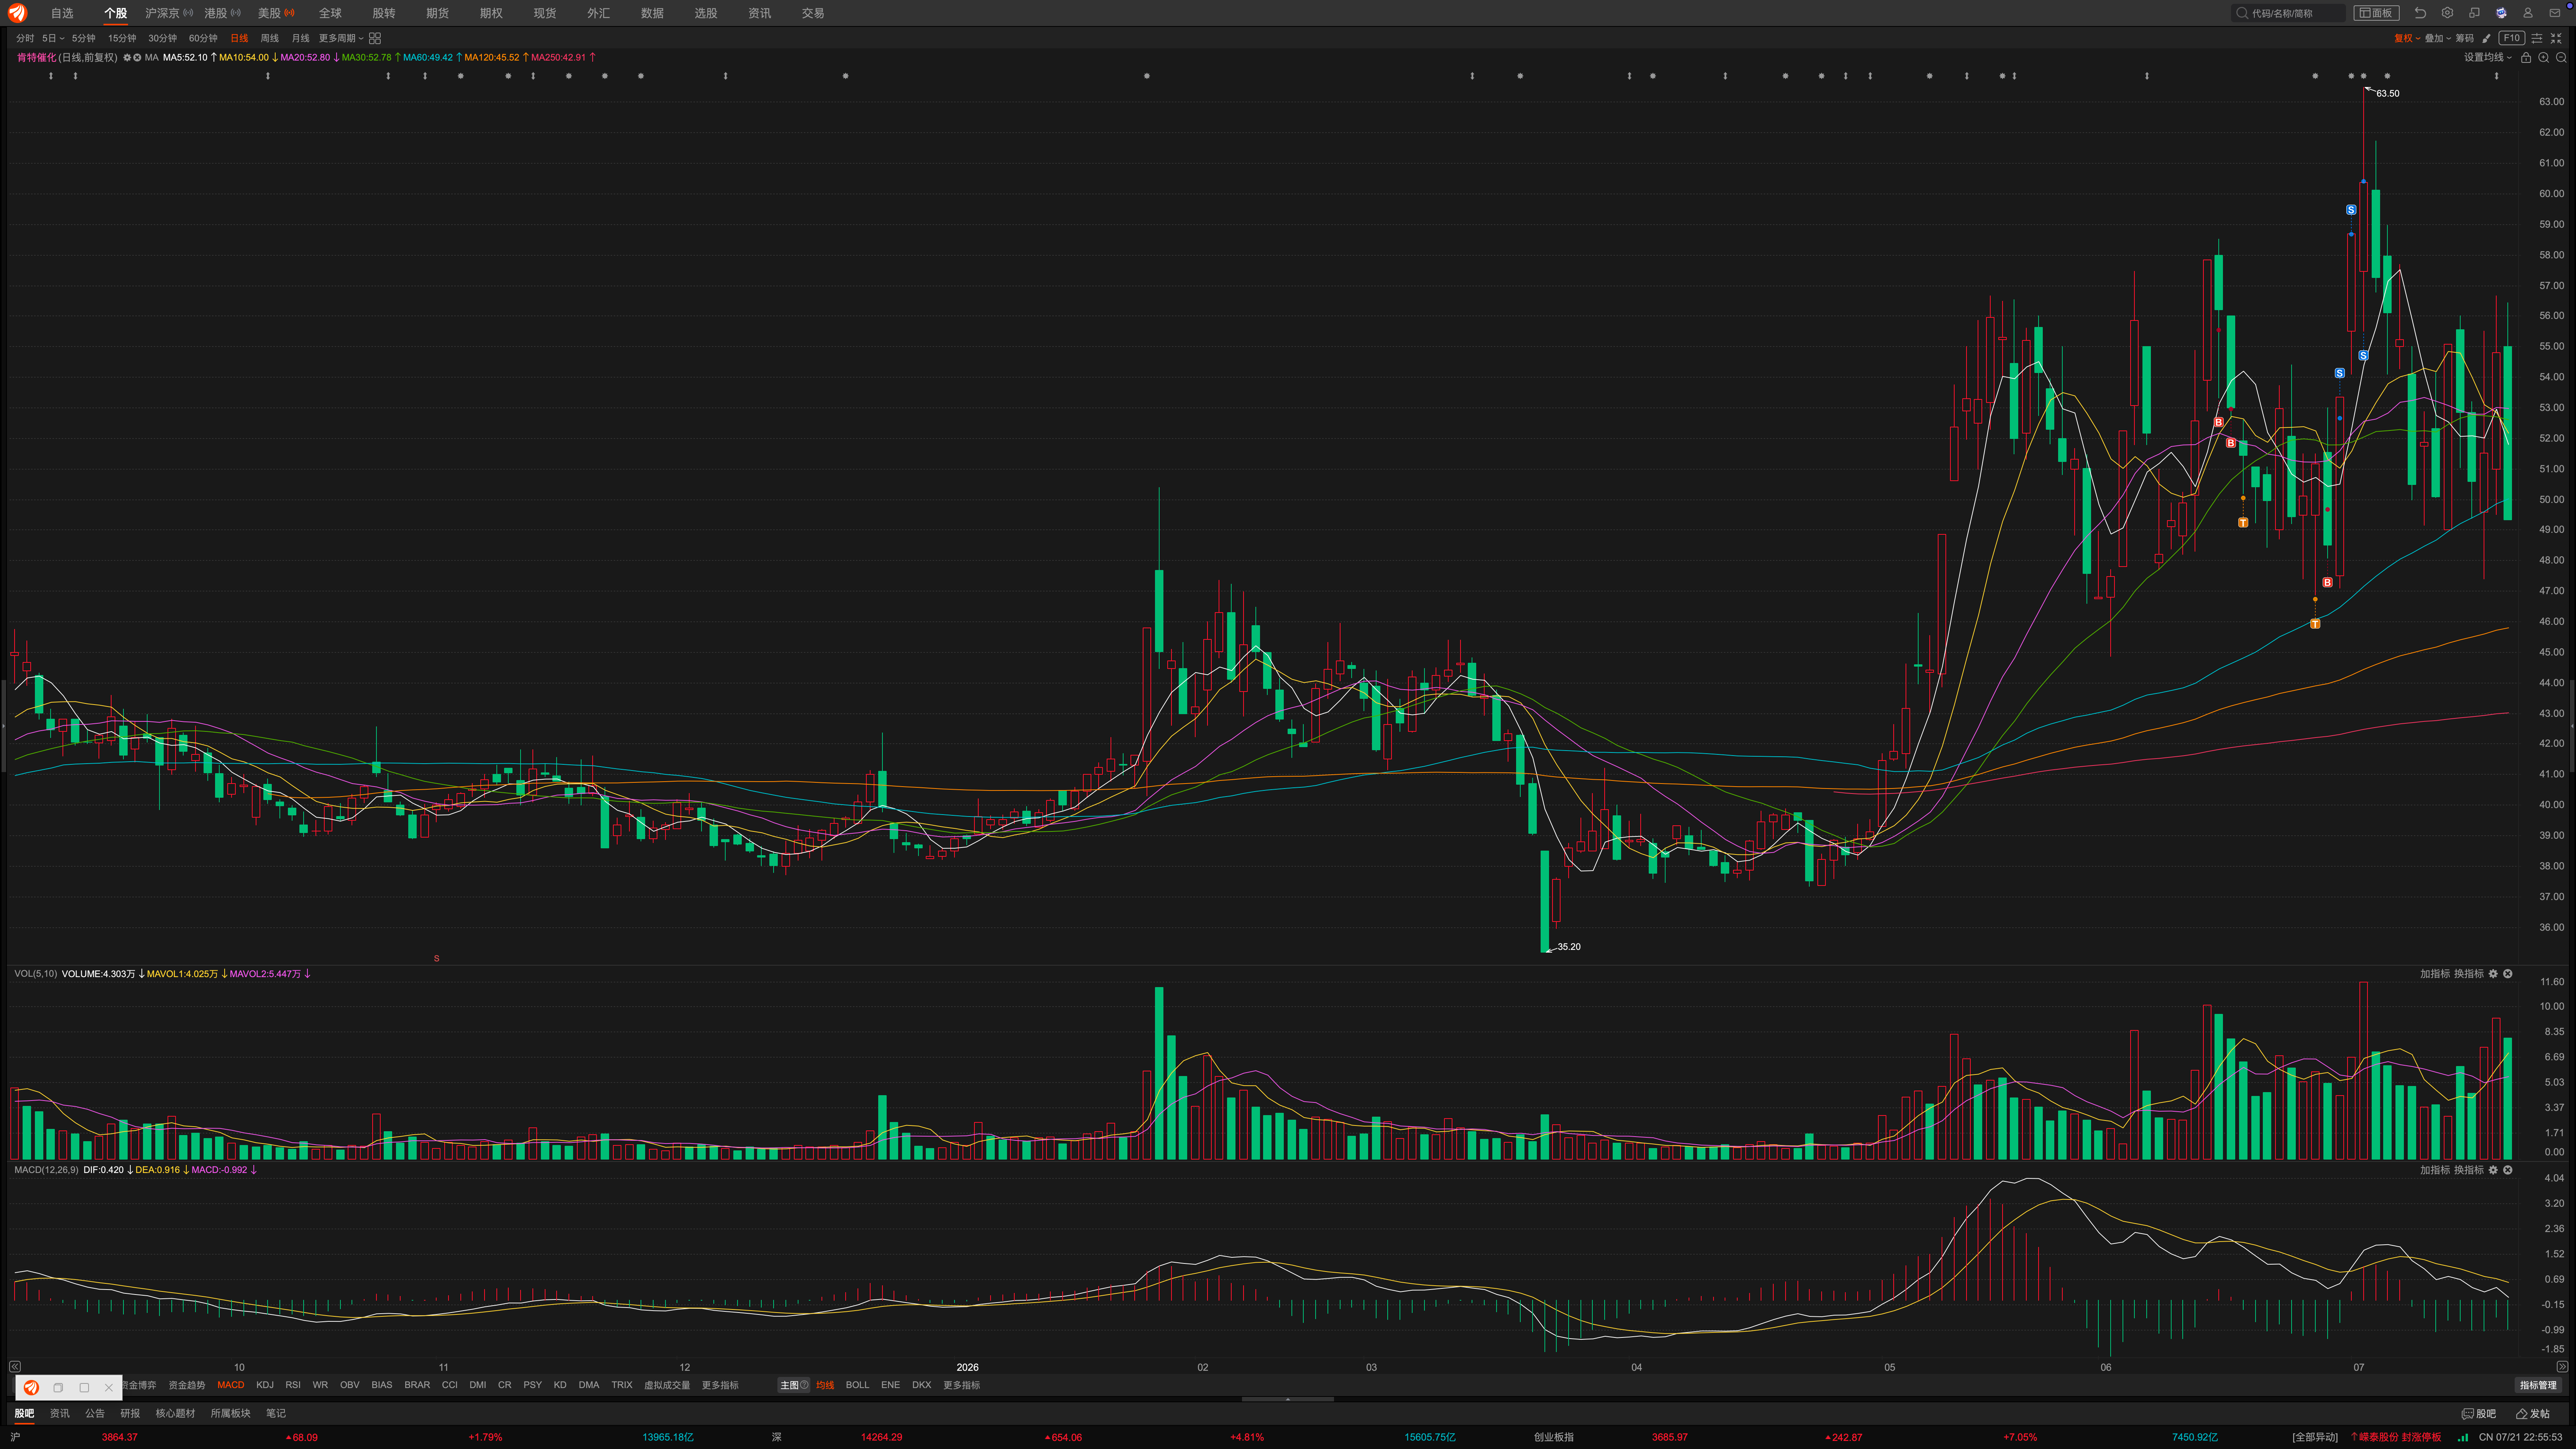
Task: Expand the 设置均线 dropdown
Action: [2488, 57]
